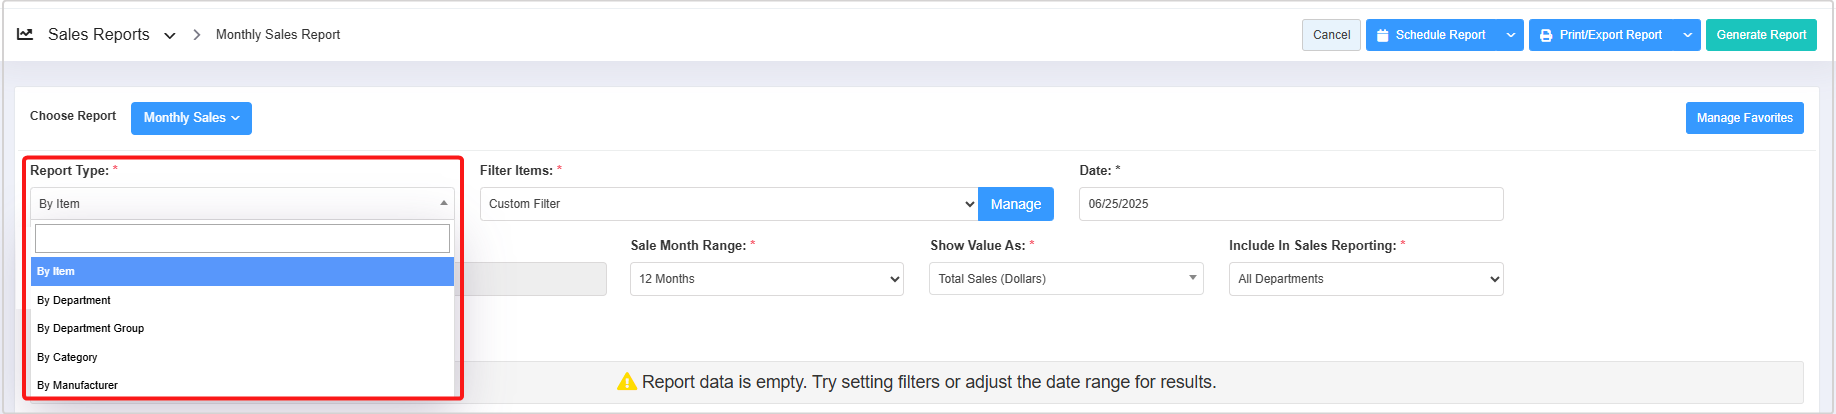Viewport: 1836px width, 414px height.
Task: Click the Date input field
Action: [1290, 204]
